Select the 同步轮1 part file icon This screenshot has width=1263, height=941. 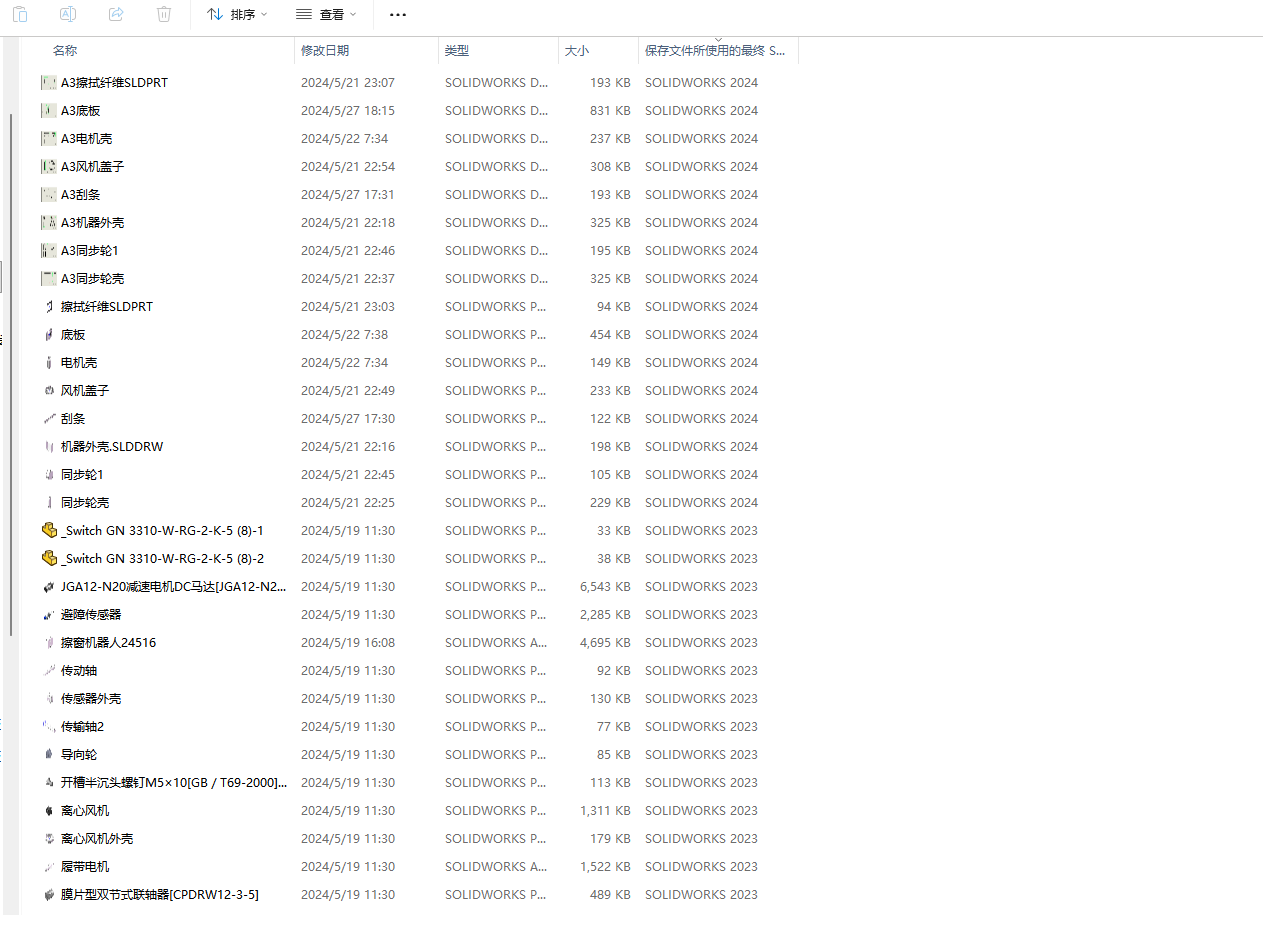point(49,474)
